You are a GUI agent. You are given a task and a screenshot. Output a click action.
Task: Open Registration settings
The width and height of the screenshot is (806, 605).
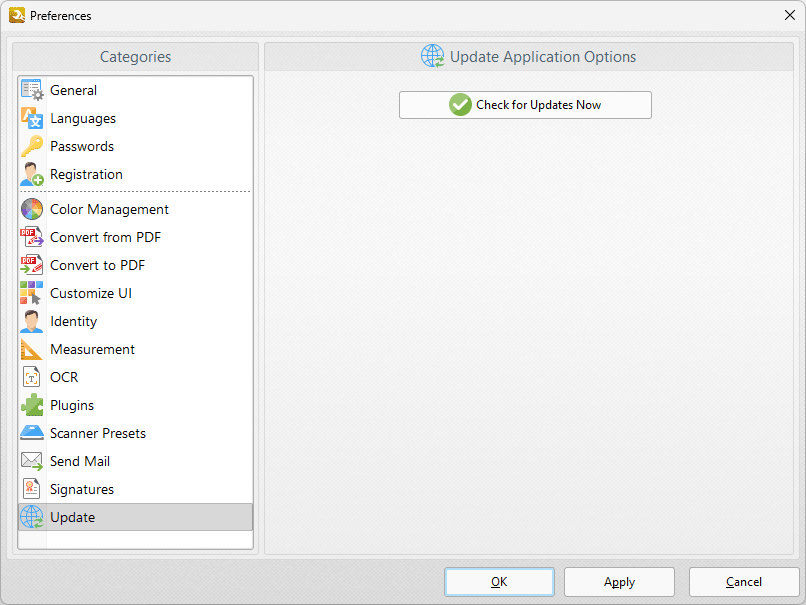136,174
